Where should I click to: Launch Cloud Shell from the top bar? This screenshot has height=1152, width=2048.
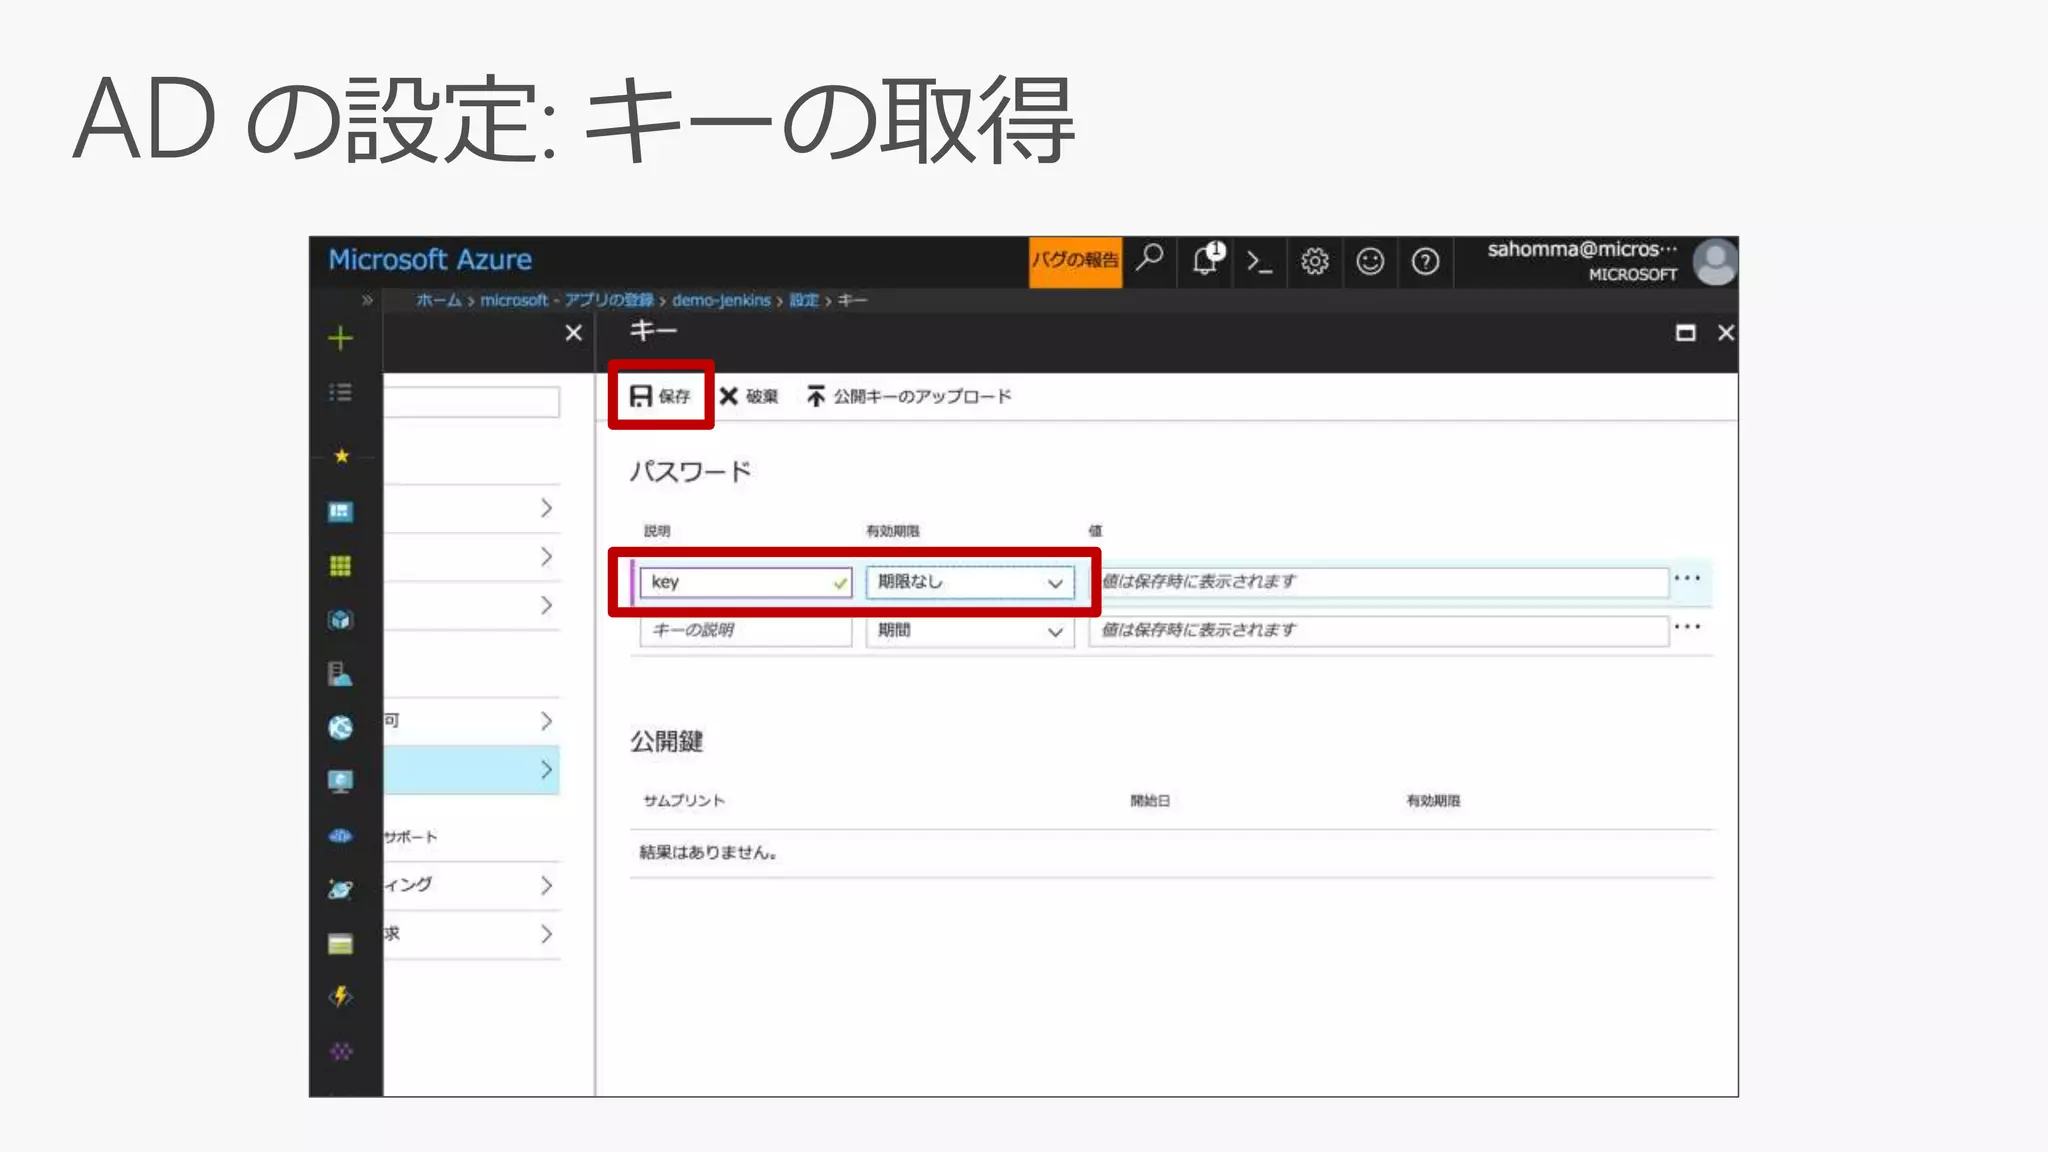pyautogui.click(x=1259, y=262)
